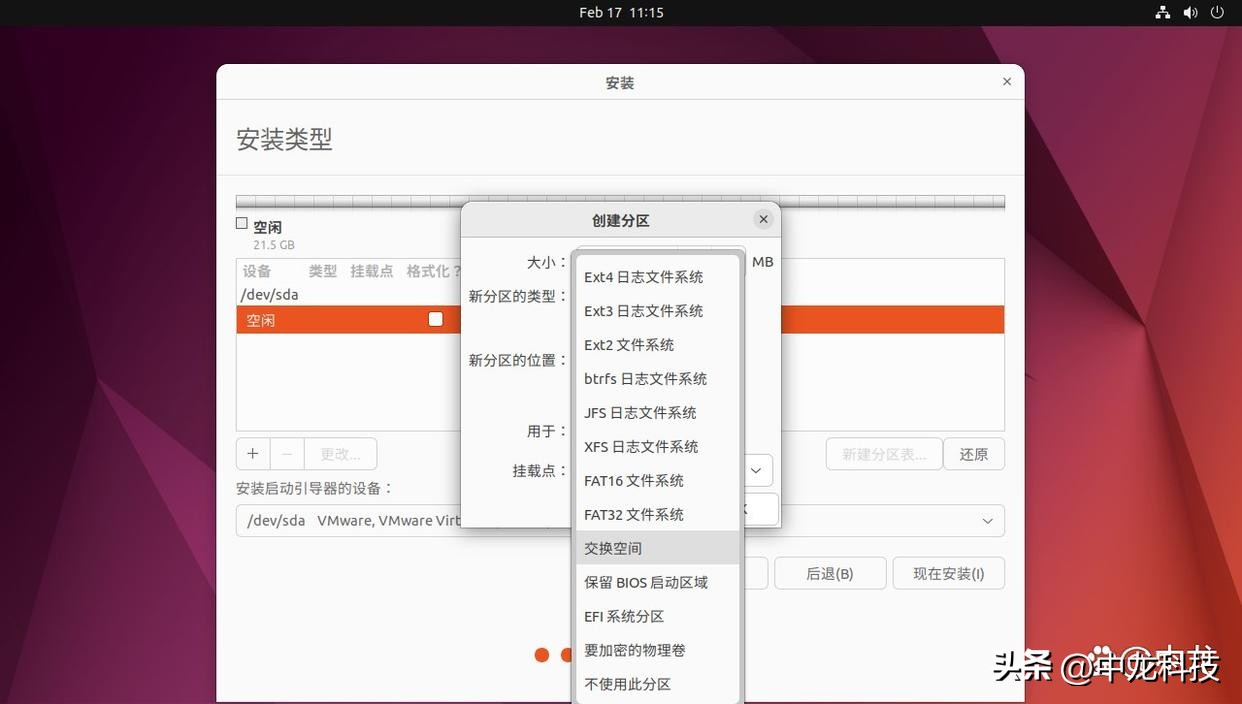This screenshot has width=1242, height=704.
Task: Click the first red installer page indicator dot
Action: (541, 653)
